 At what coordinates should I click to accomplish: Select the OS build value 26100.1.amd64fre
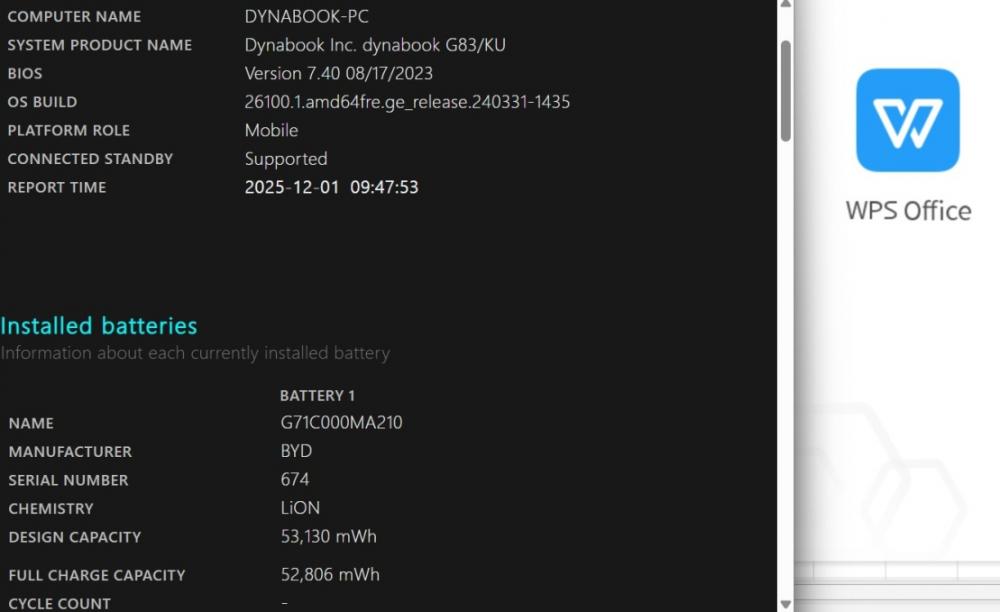point(408,102)
